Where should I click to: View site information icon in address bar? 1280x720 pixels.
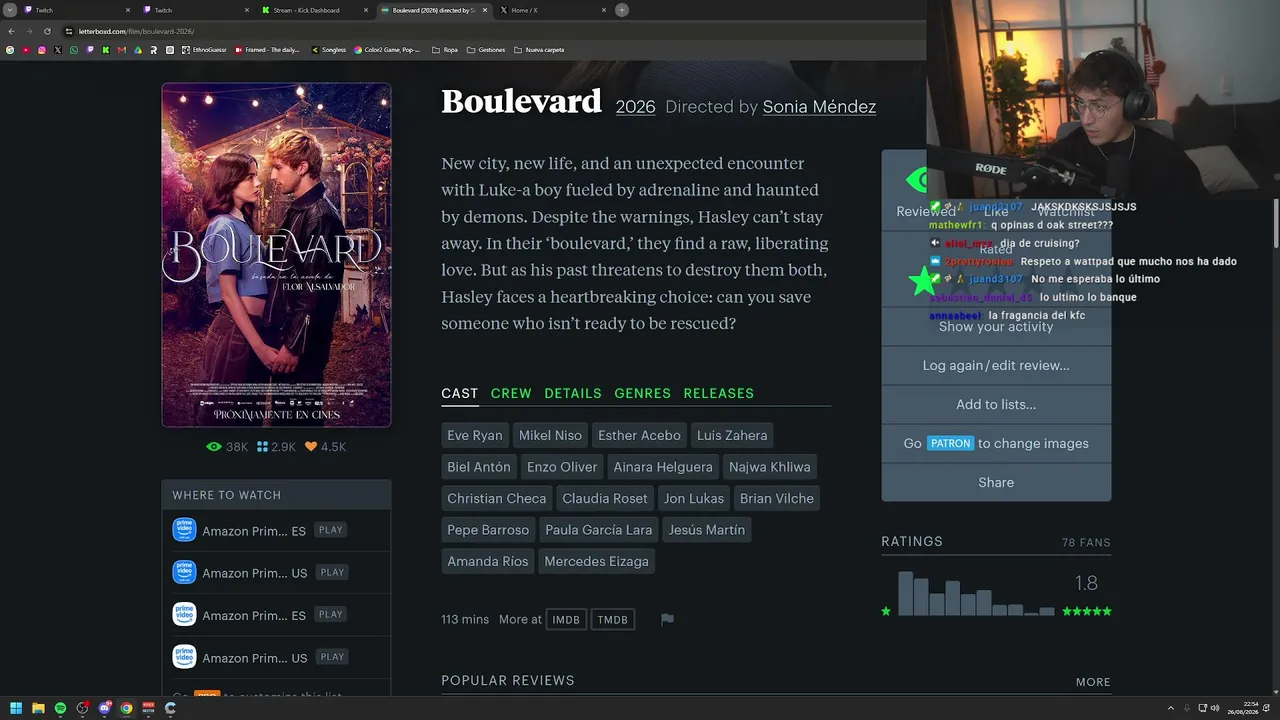click(69, 31)
